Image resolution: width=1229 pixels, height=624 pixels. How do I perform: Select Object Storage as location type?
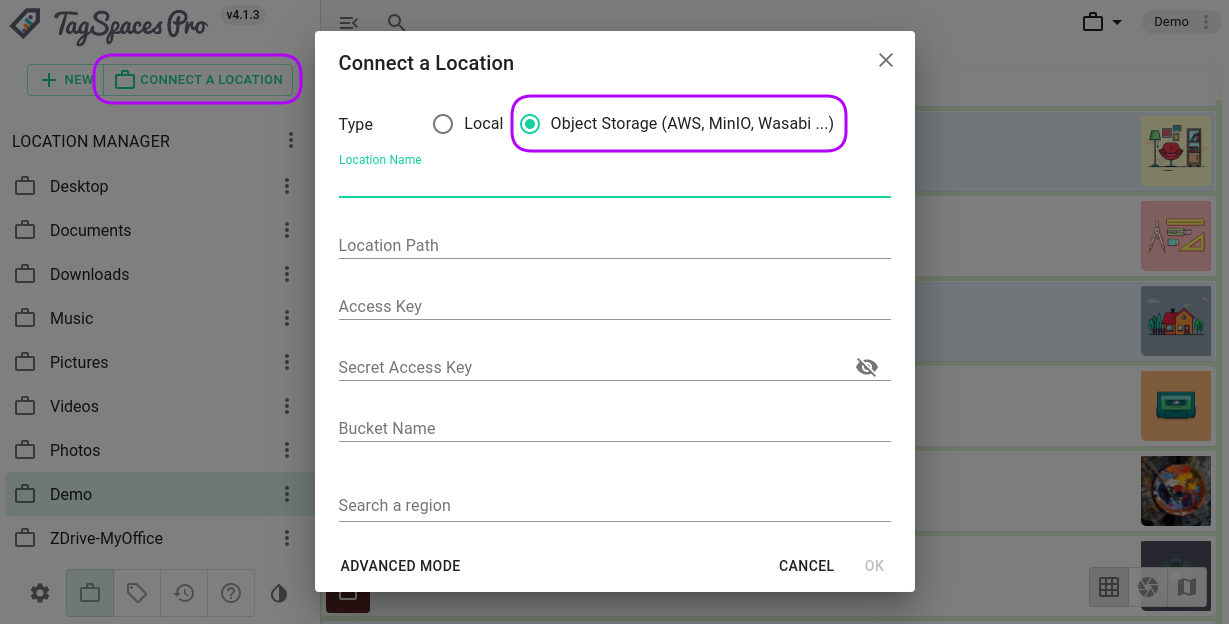[x=530, y=124]
